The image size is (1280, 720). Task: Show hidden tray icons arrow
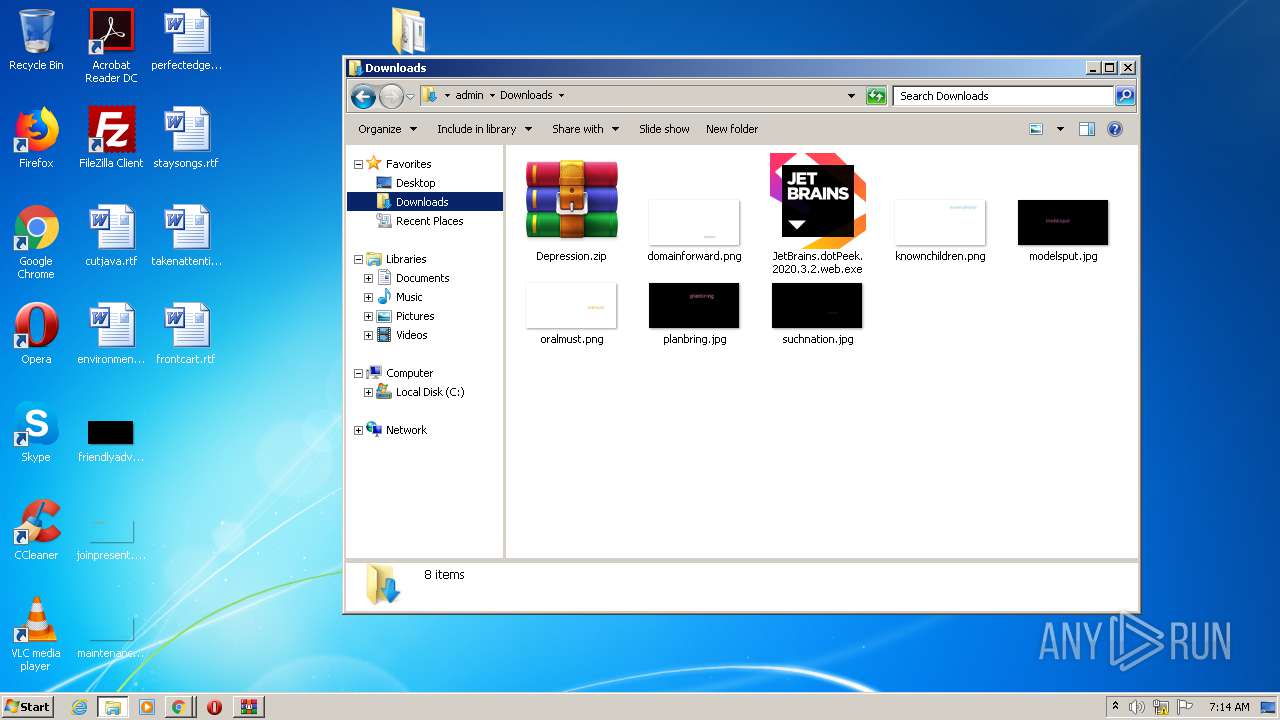coord(1115,707)
